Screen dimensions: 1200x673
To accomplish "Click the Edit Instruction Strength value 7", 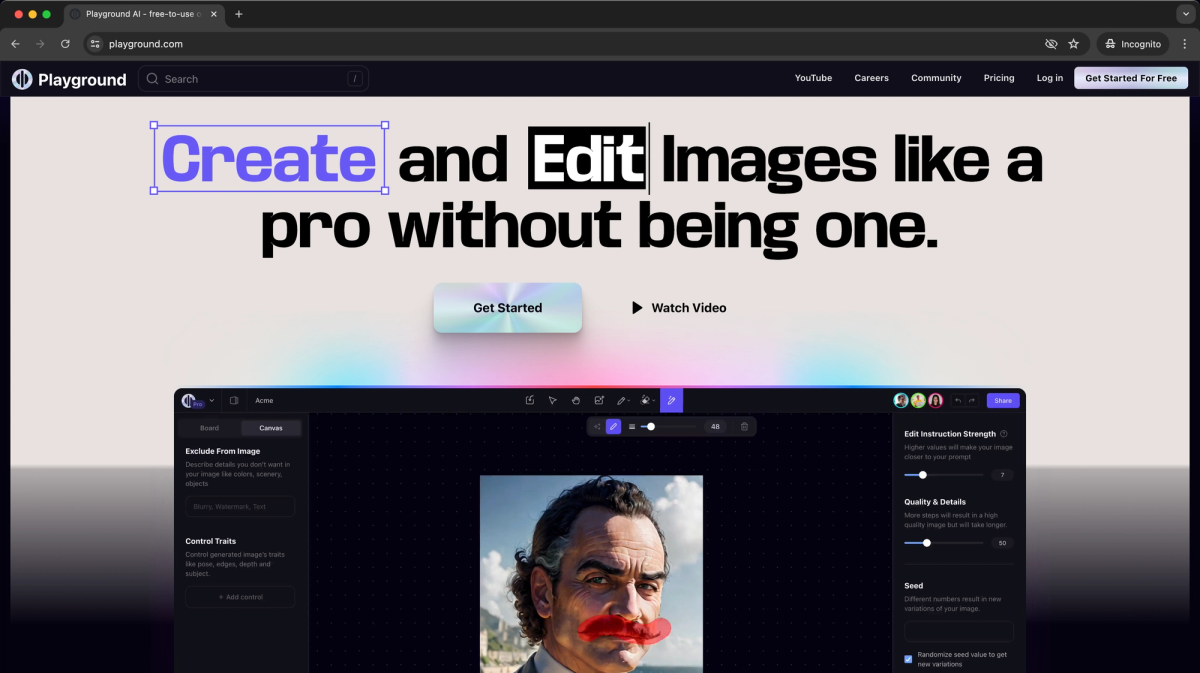I will point(1001,475).
